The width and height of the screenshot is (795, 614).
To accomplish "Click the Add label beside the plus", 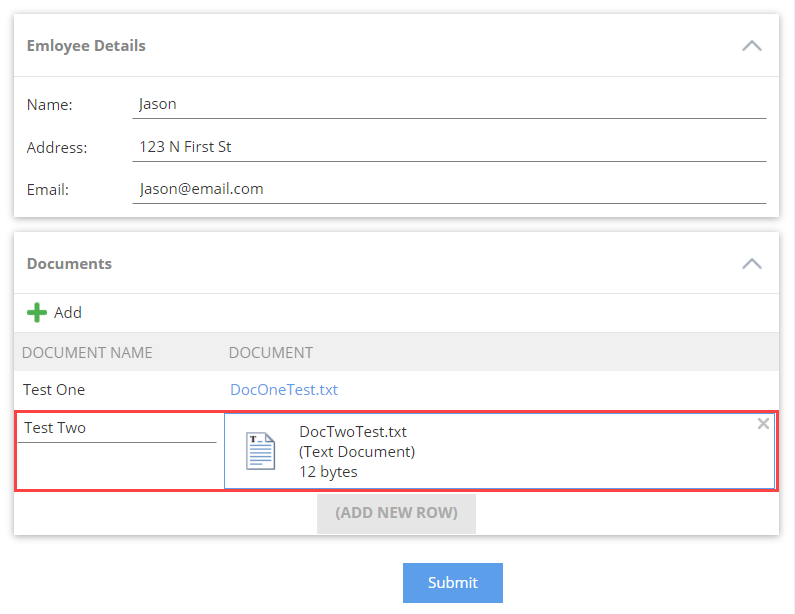I will coord(68,313).
